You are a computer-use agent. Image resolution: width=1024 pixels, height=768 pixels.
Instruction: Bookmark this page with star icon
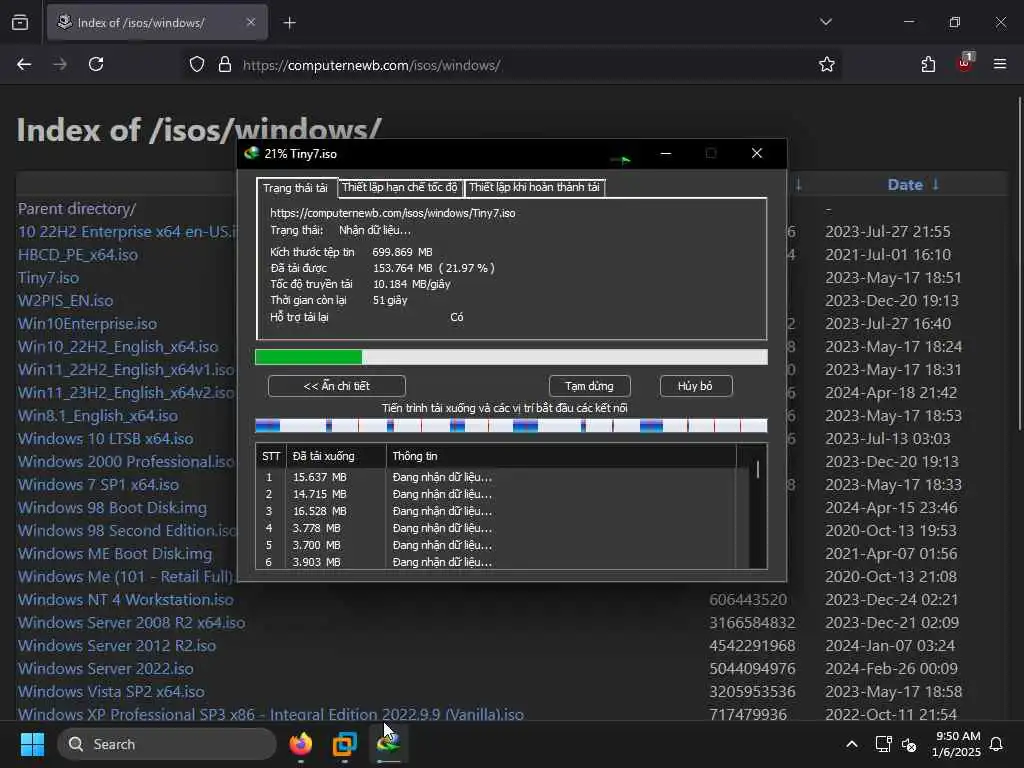point(827,65)
